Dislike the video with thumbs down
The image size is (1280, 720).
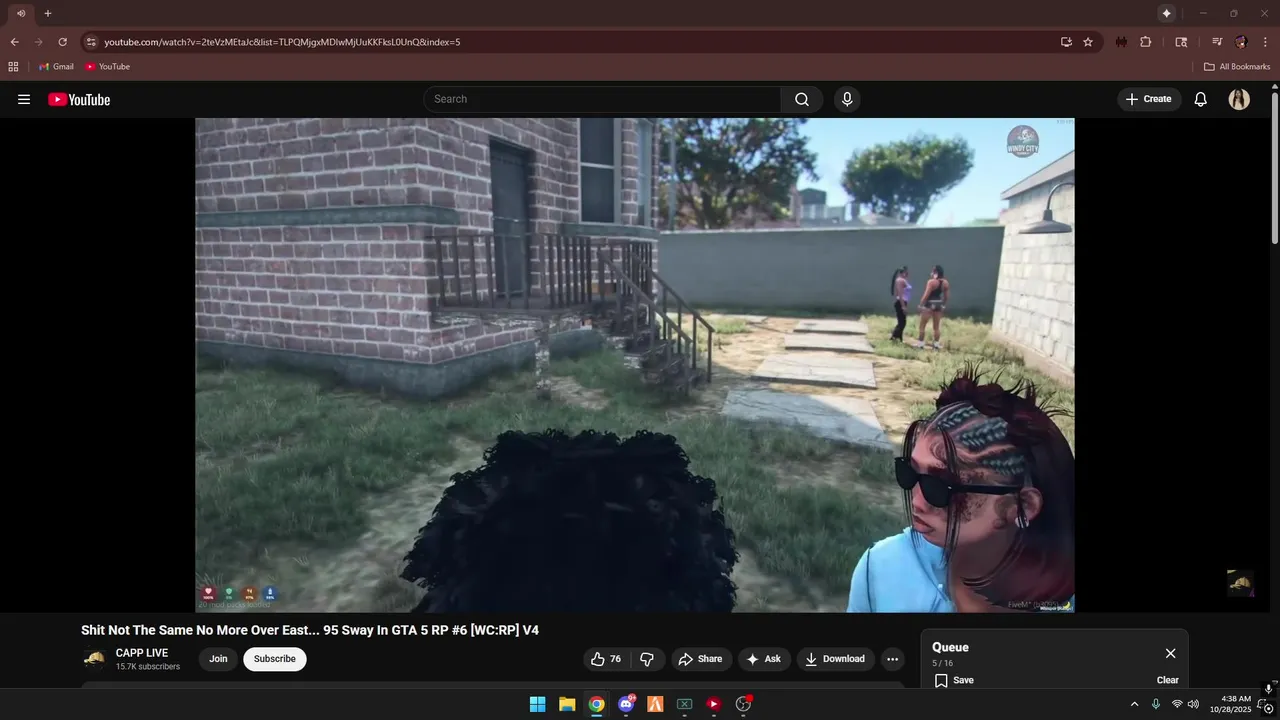[x=647, y=659]
